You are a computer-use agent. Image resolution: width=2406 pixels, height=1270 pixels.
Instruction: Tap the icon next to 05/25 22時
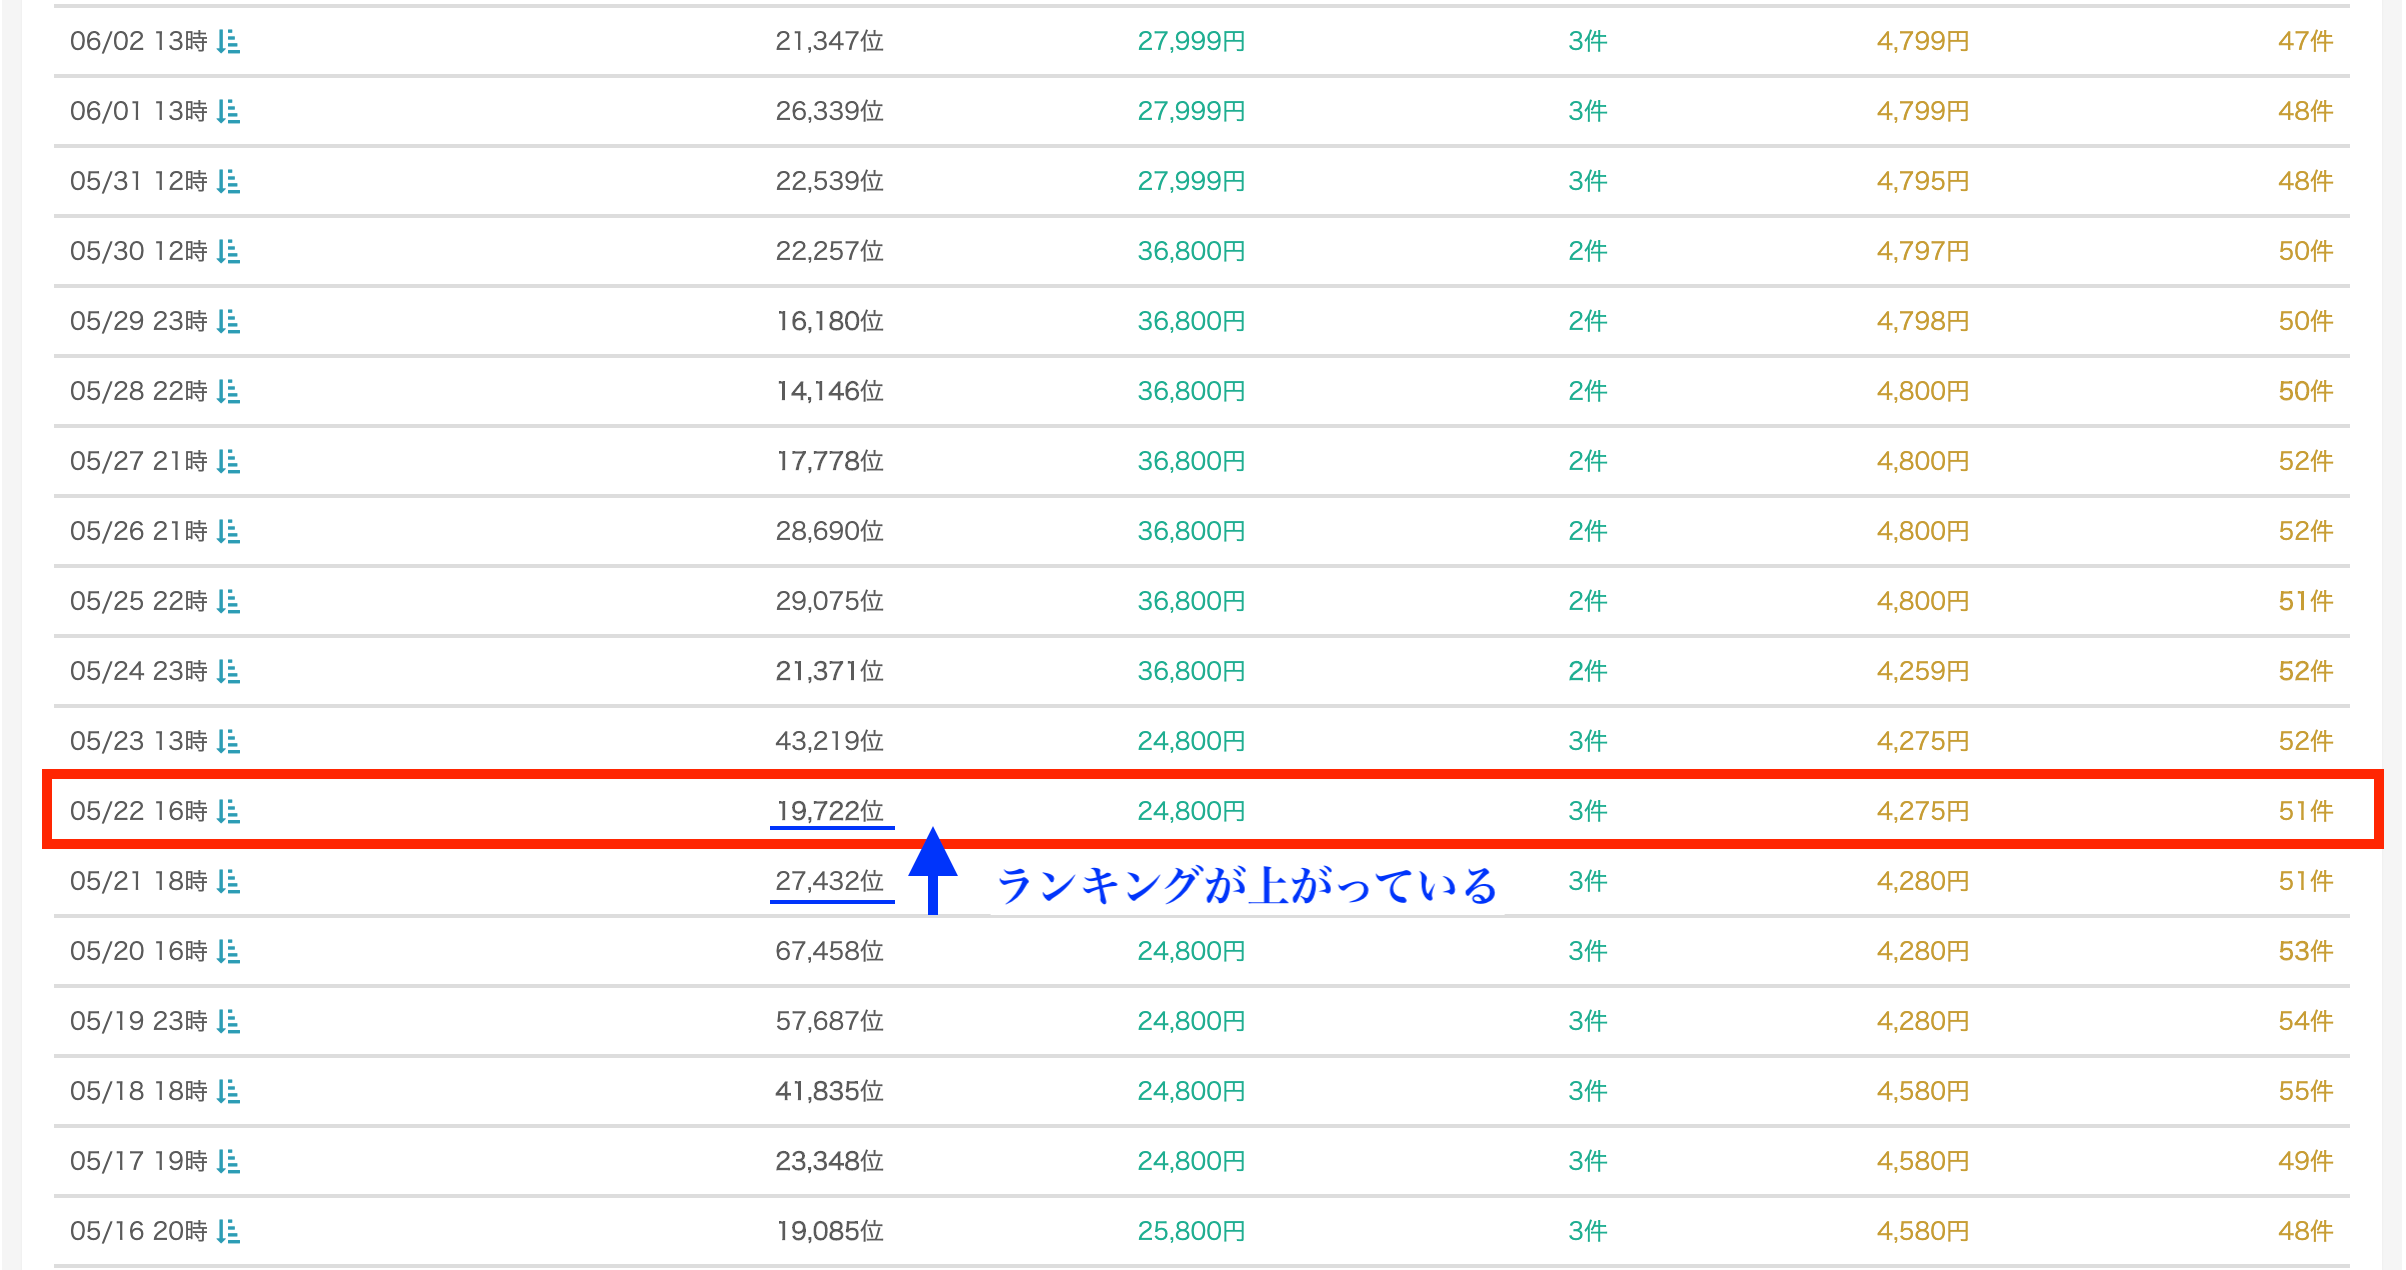point(228,601)
